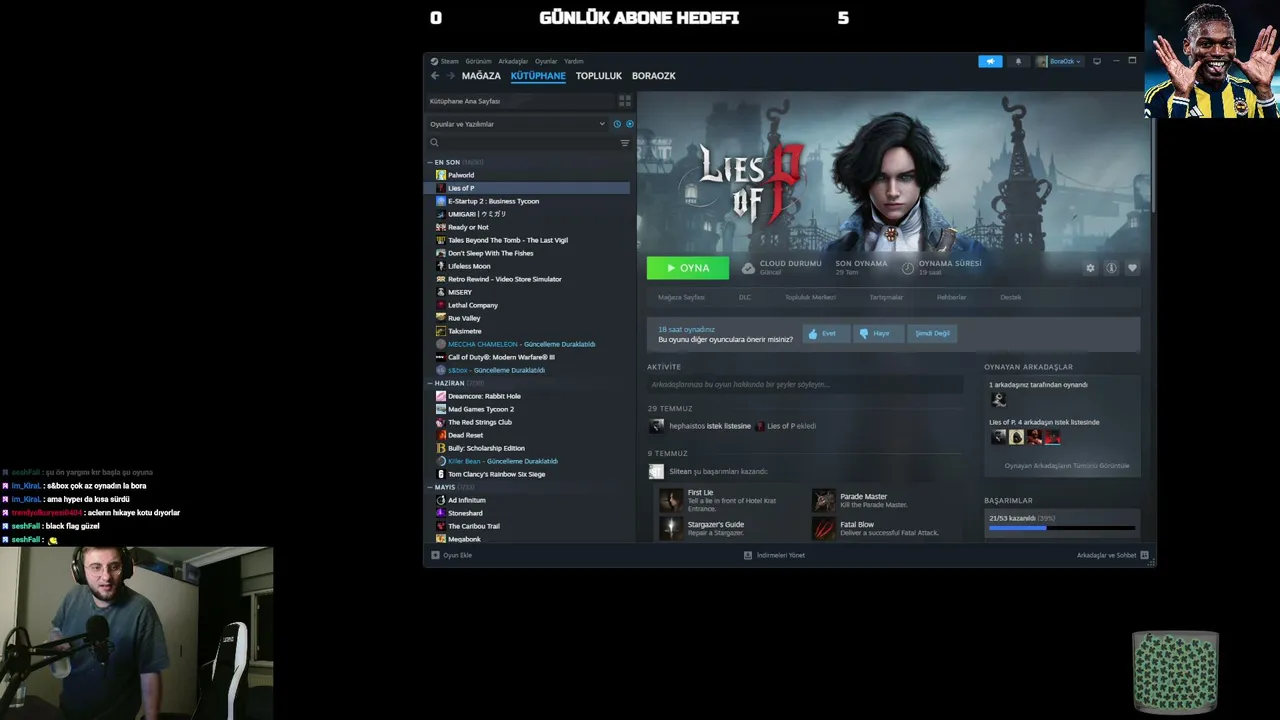Open Lies of P settings gear
Image resolution: width=1280 pixels, height=720 pixels.
pos(1090,268)
